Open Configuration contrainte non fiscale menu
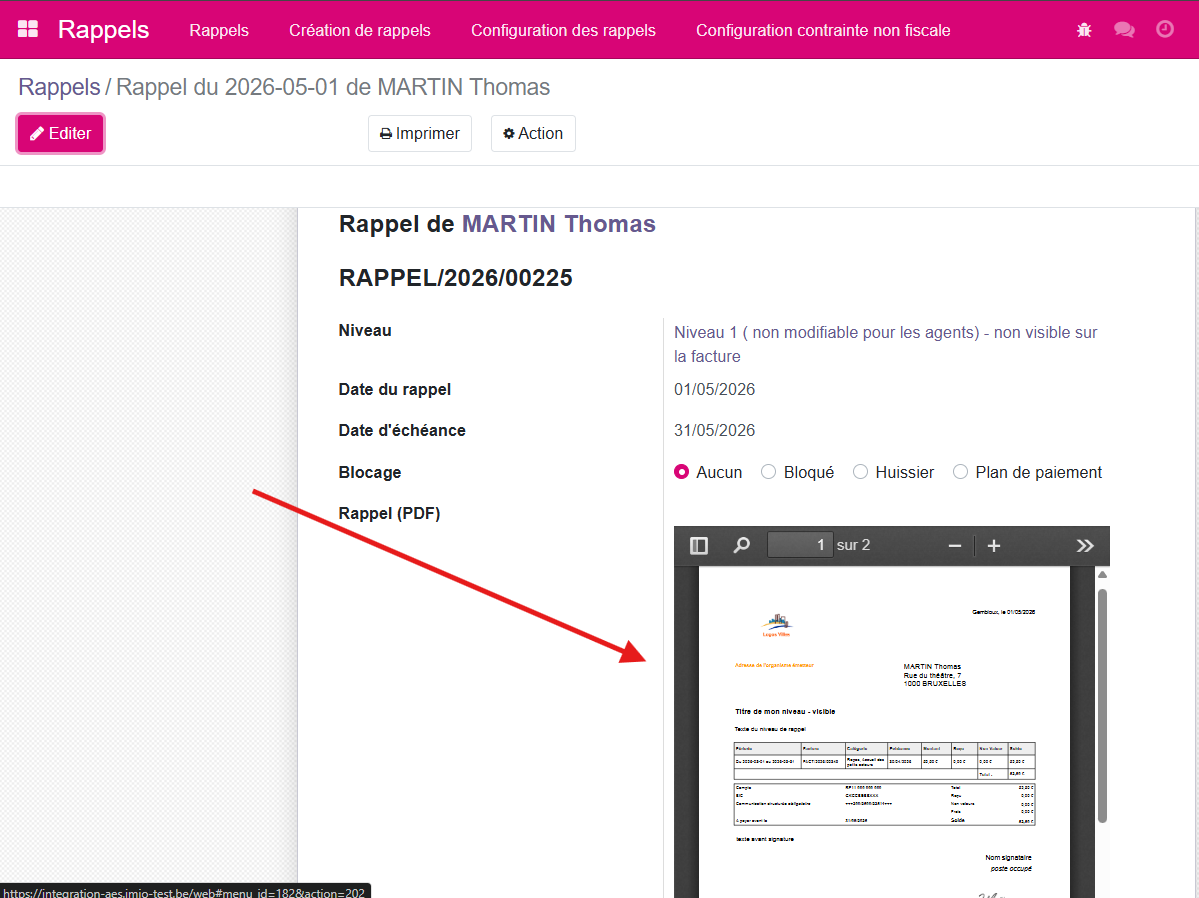 coord(823,30)
